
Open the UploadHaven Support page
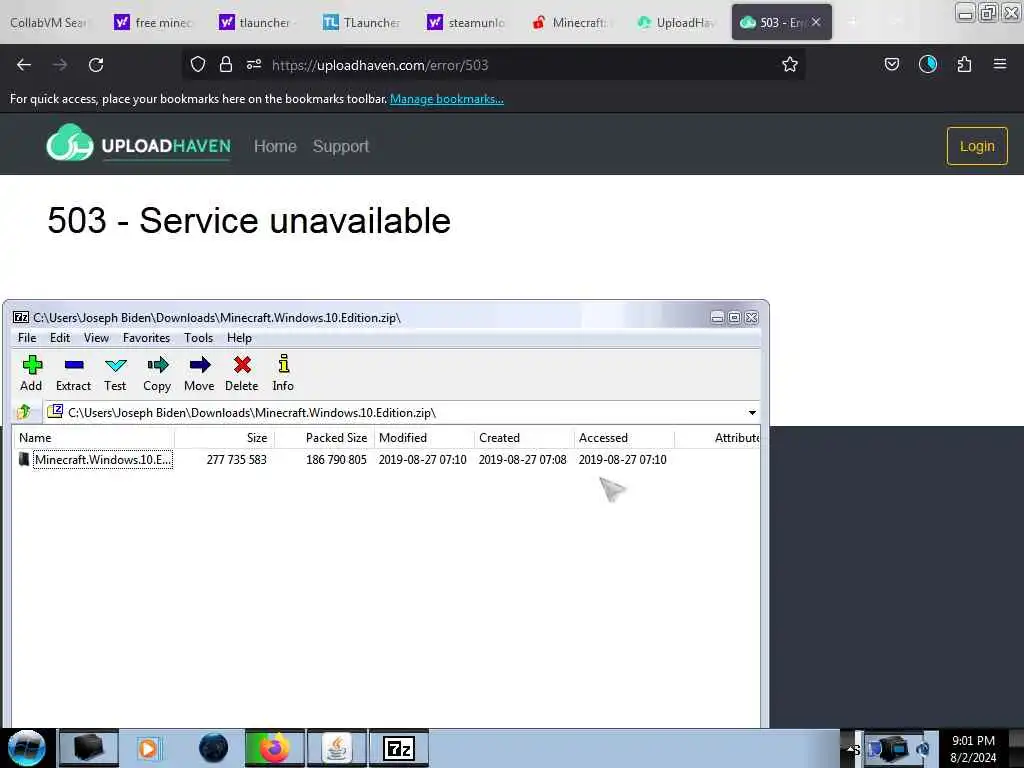tap(341, 146)
